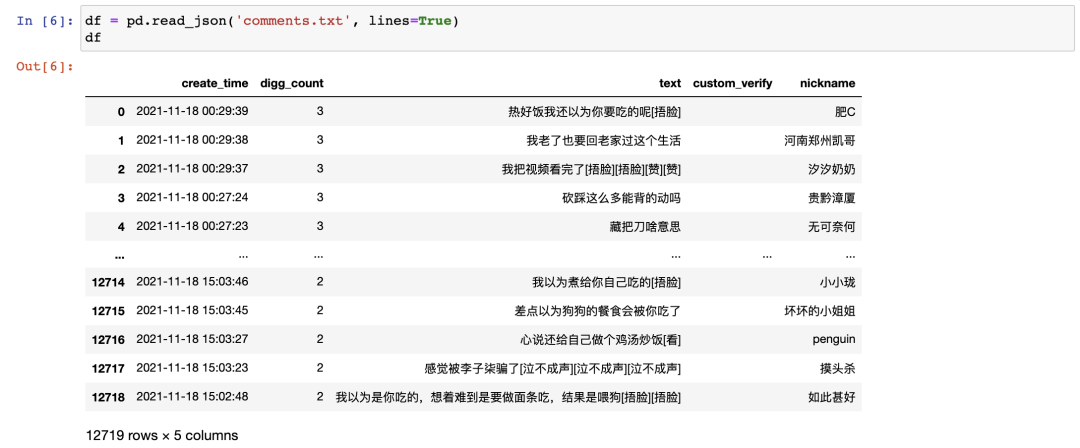
Task: Click timestamp 2021-11-18 15:03:23
Action: click(x=192, y=368)
